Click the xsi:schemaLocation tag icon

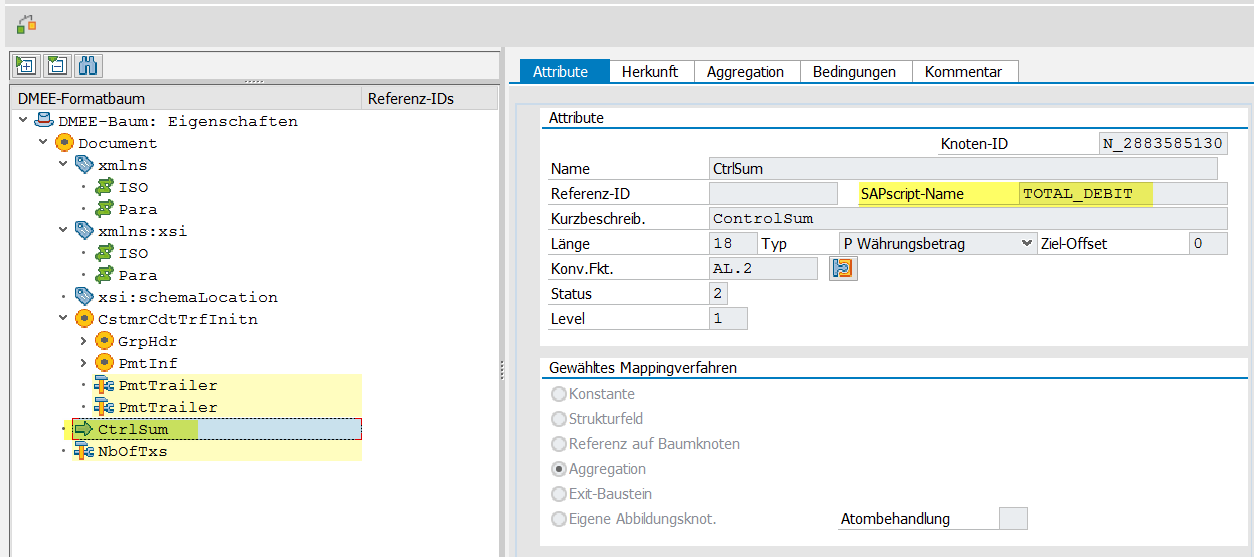[x=84, y=297]
